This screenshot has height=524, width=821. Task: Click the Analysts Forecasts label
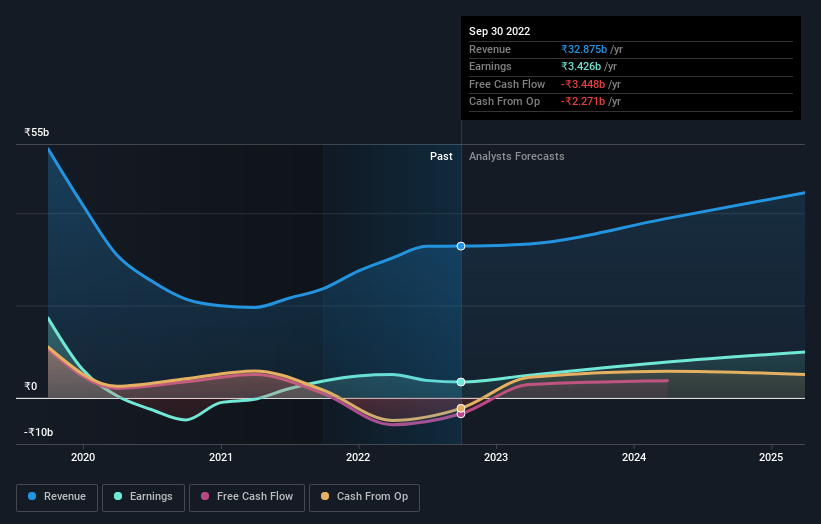517,156
